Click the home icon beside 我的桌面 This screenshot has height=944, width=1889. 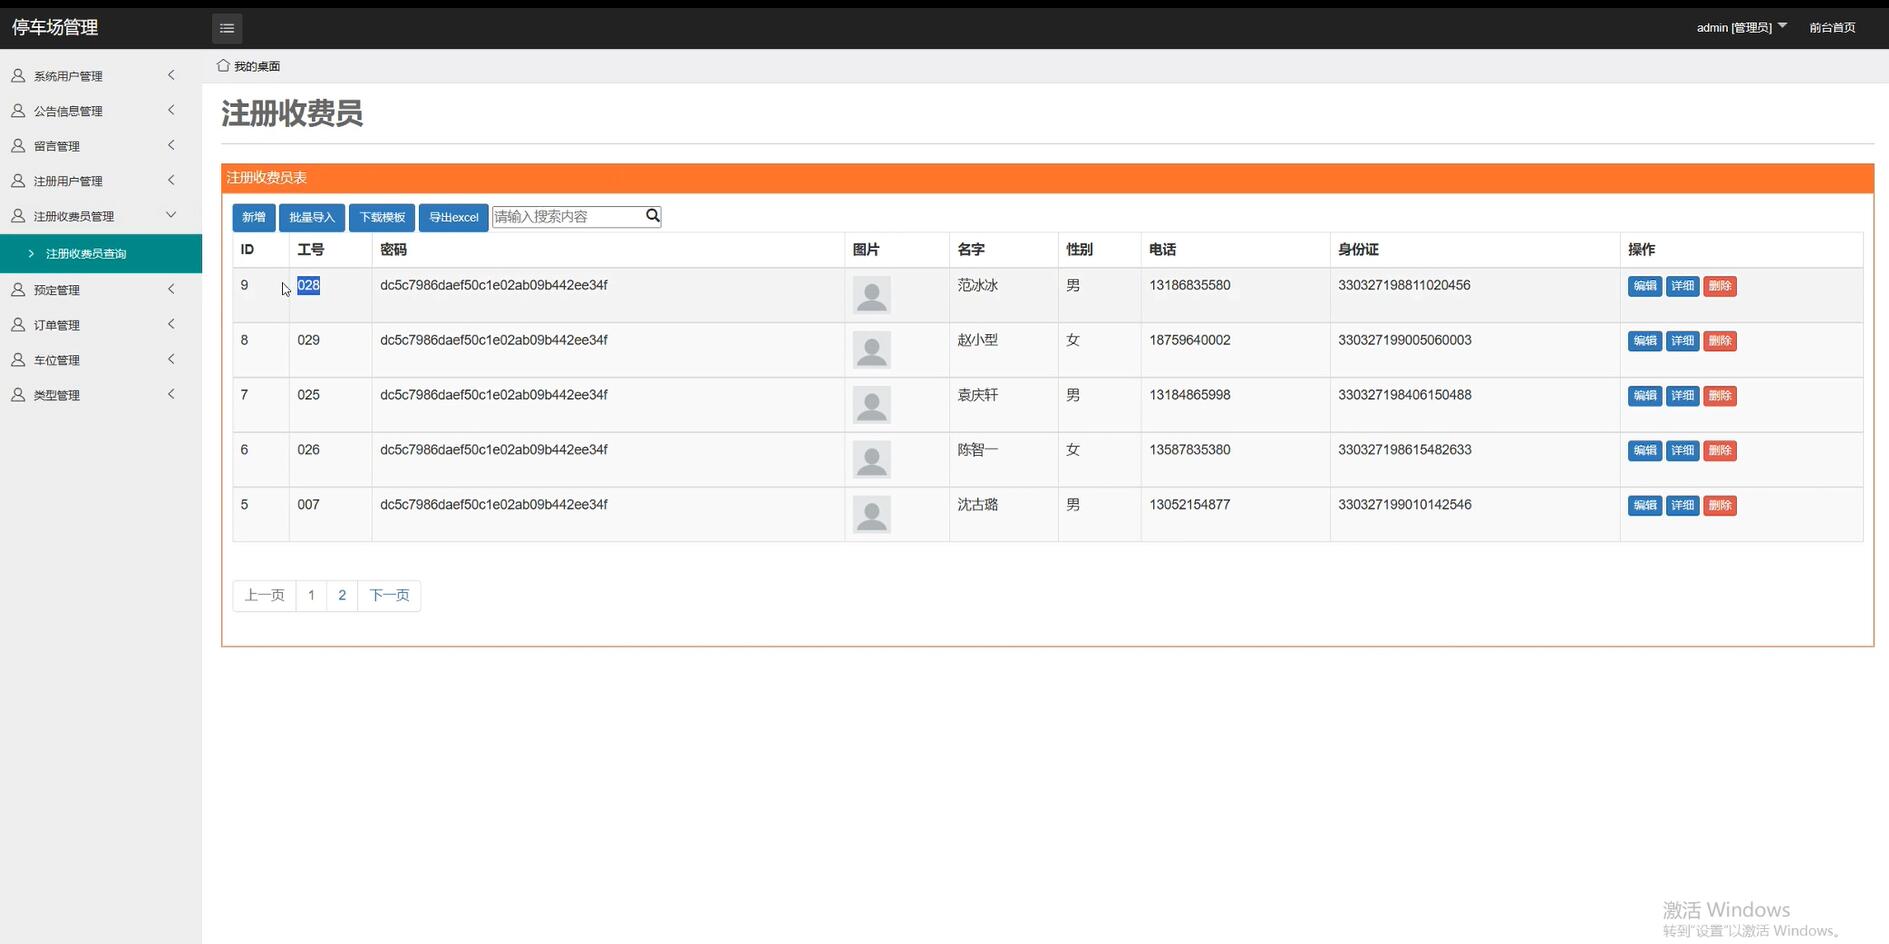223,65
